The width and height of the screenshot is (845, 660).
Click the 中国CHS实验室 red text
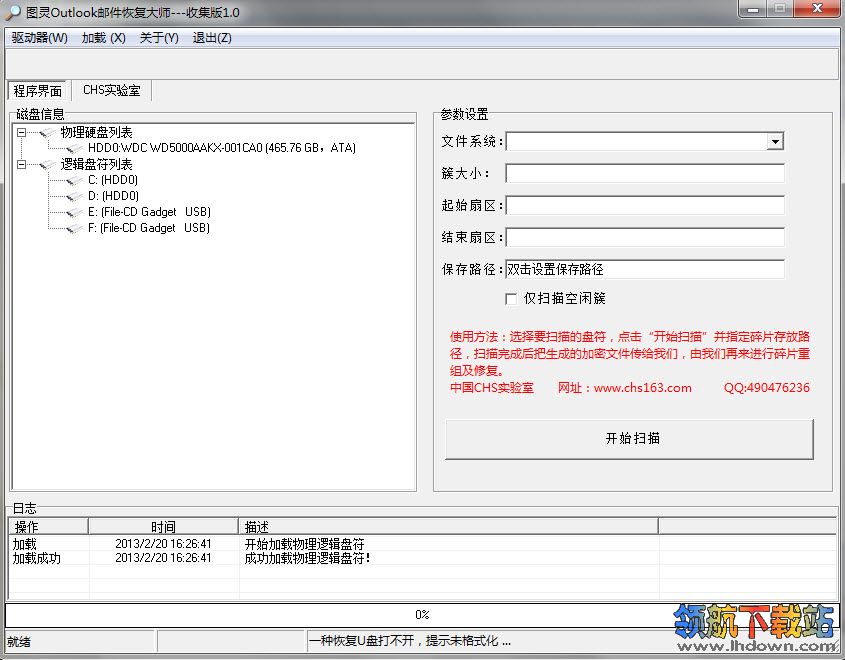point(492,388)
